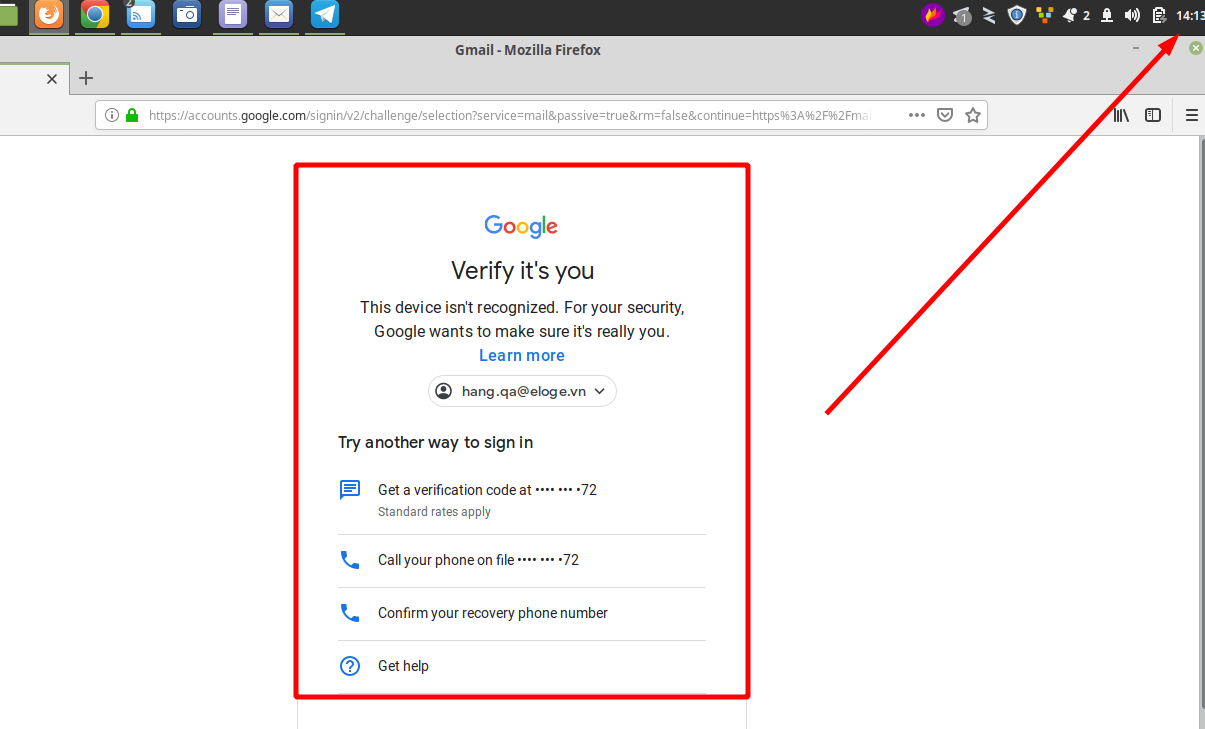
Task: Click the 'Verify it's you' heading
Action: (x=522, y=270)
